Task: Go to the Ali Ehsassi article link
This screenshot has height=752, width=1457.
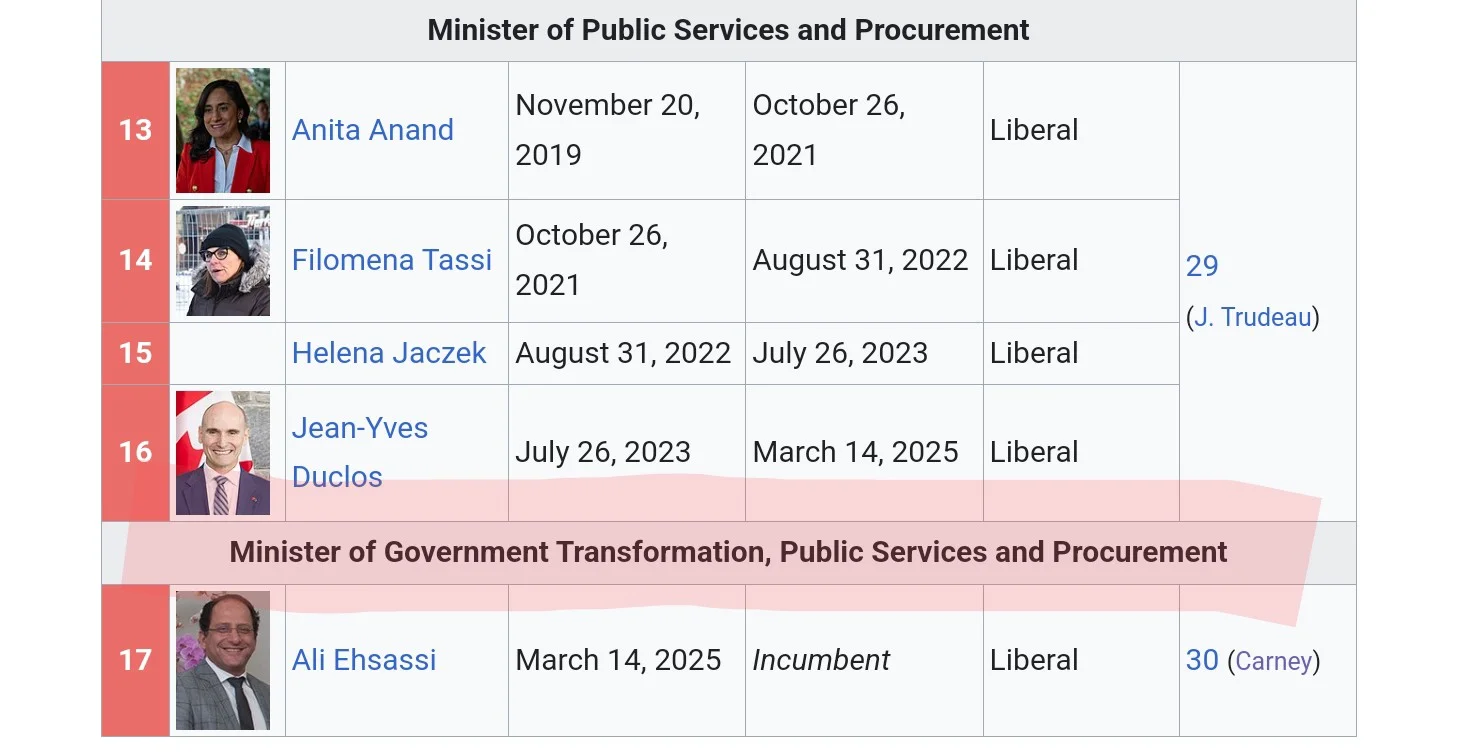Action: (364, 660)
